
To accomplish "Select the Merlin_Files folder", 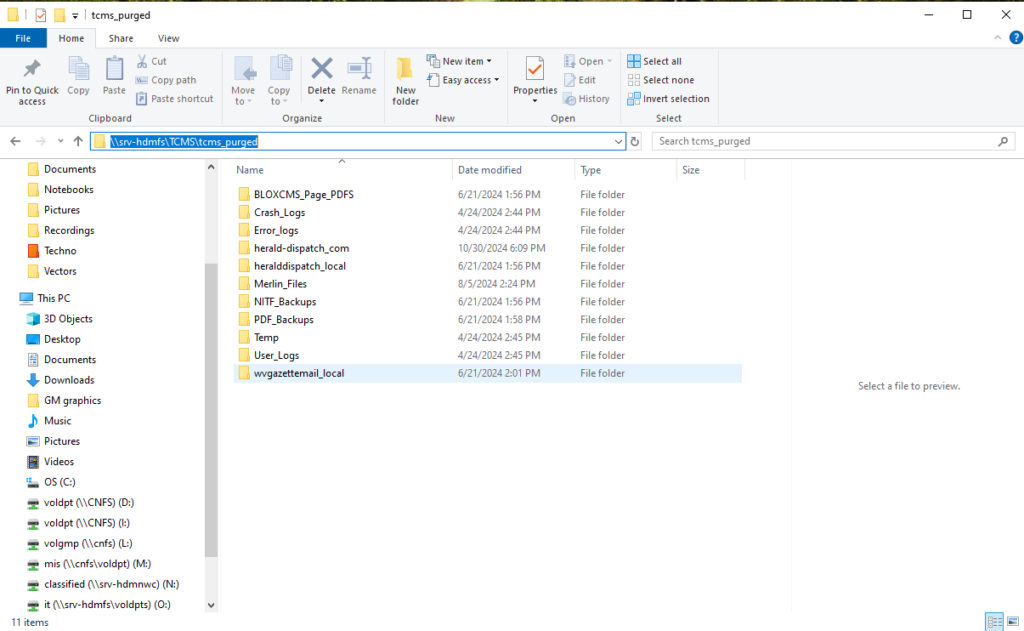I will (x=280, y=284).
